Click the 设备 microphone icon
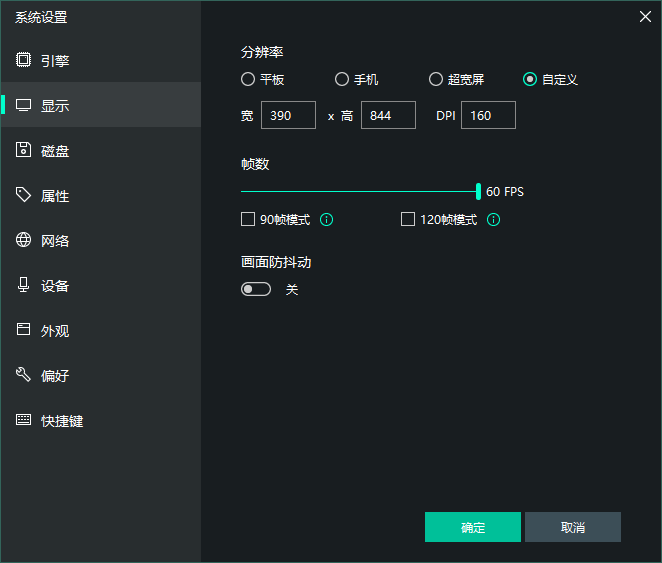This screenshot has height=563, width=662. pos(23,285)
